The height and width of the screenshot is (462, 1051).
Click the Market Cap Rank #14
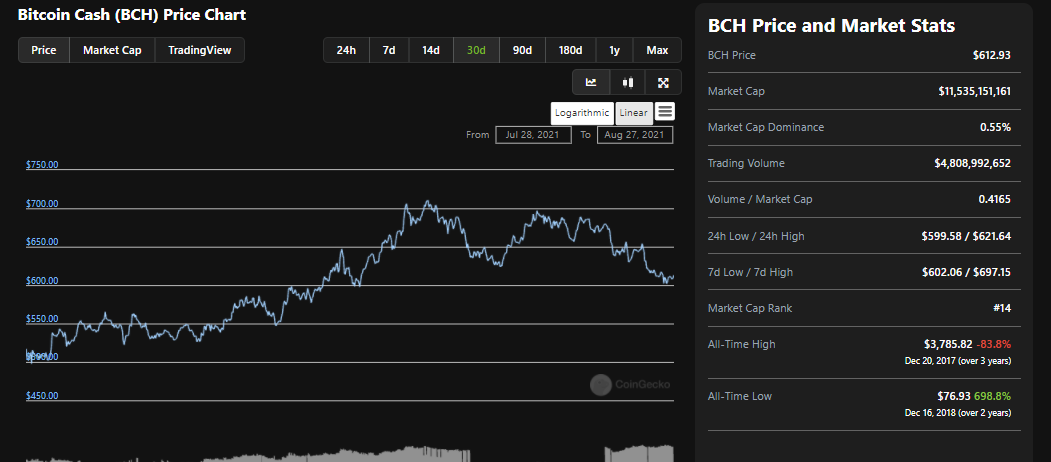point(1002,308)
